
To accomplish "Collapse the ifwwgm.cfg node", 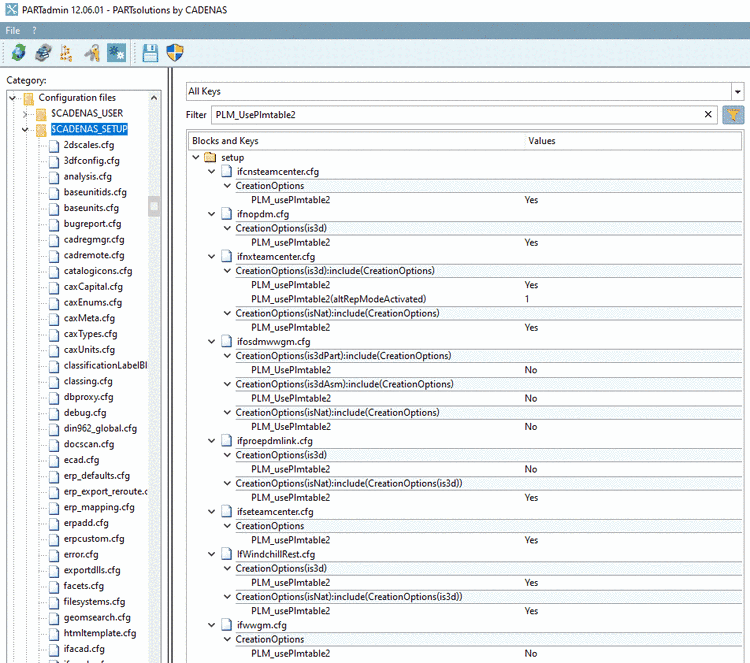I will point(211,625).
